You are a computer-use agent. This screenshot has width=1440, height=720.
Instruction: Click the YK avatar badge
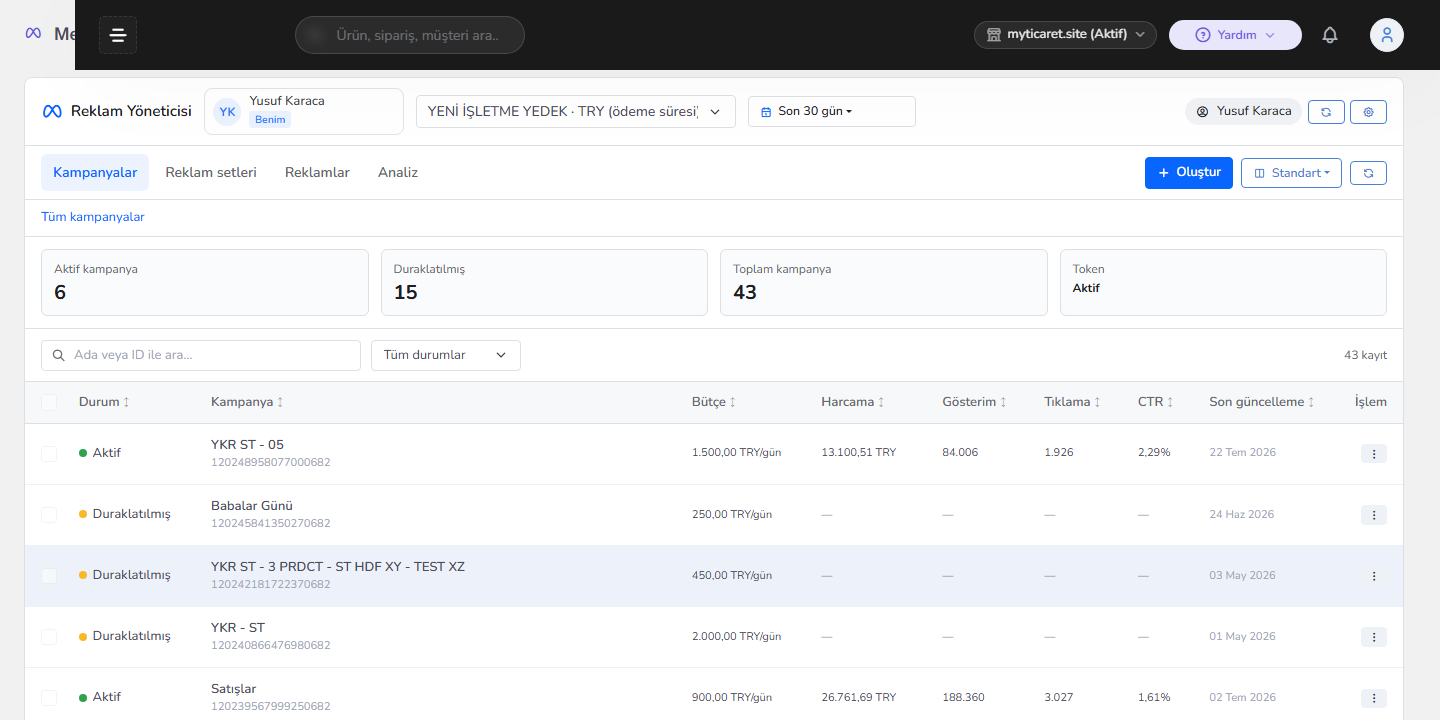[x=227, y=111]
